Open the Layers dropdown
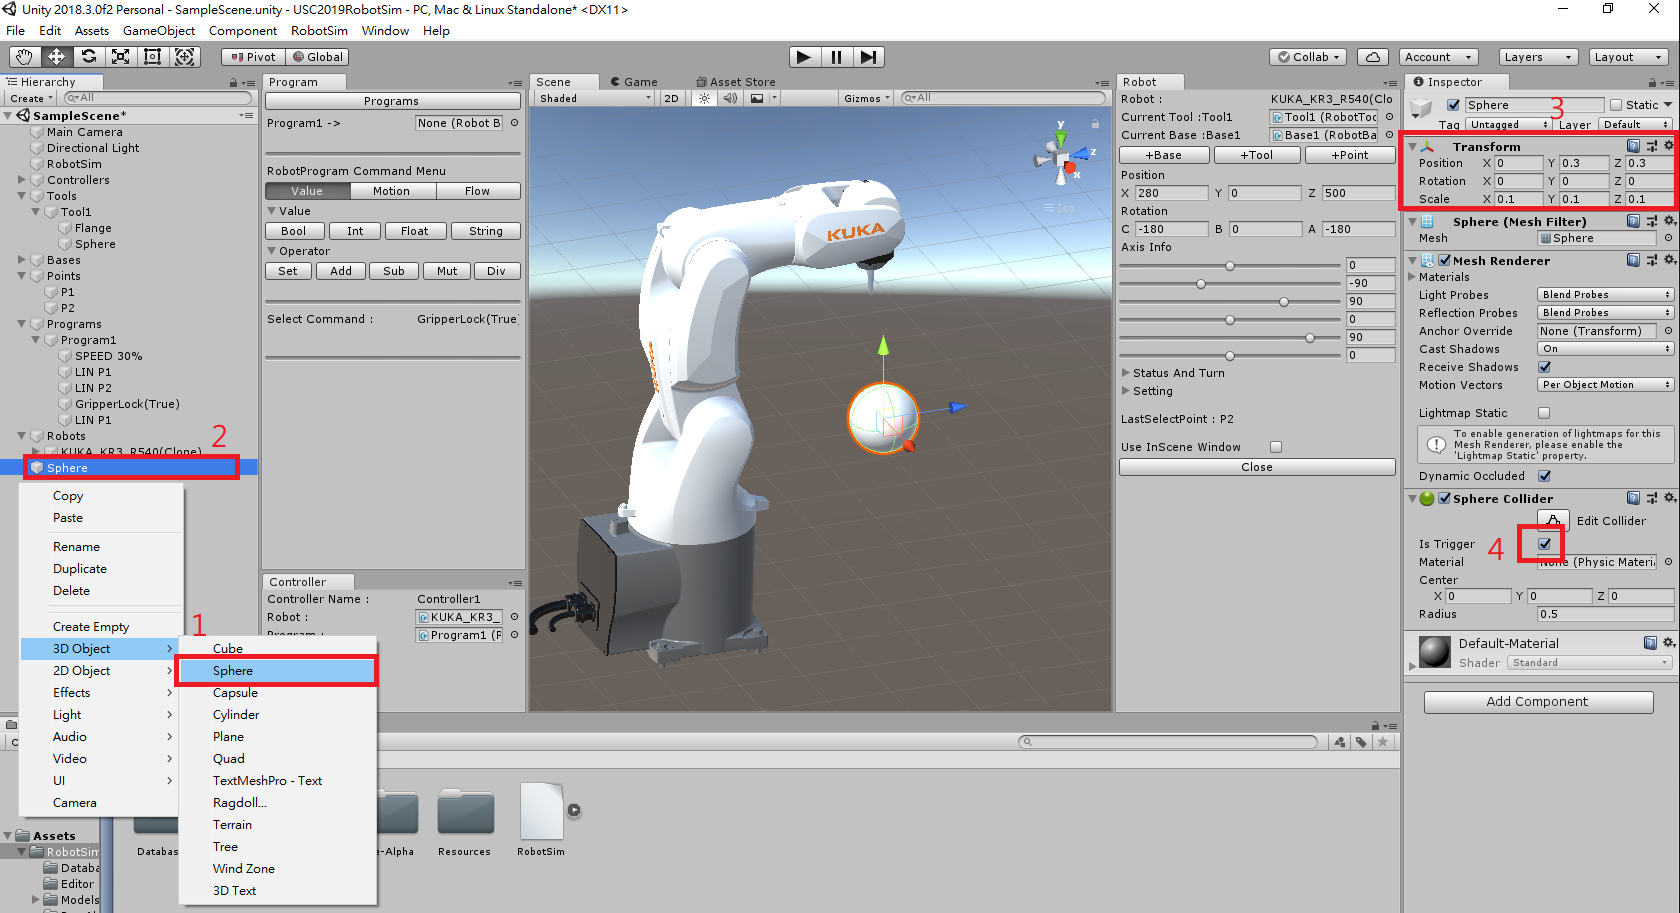This screenshot has width=1680, height=913. click(x=1538, y=57)
